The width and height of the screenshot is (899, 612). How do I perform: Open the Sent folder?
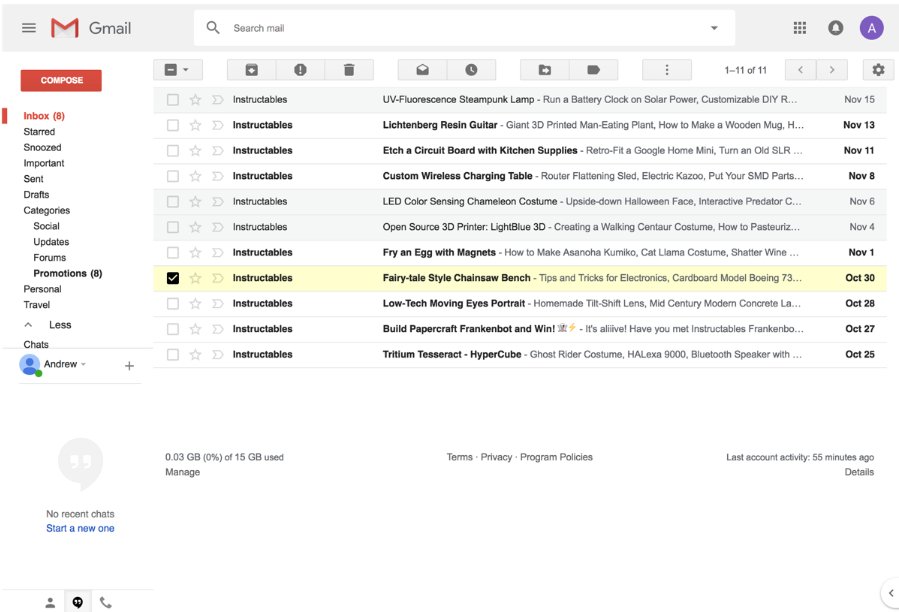tap(33, 179)
